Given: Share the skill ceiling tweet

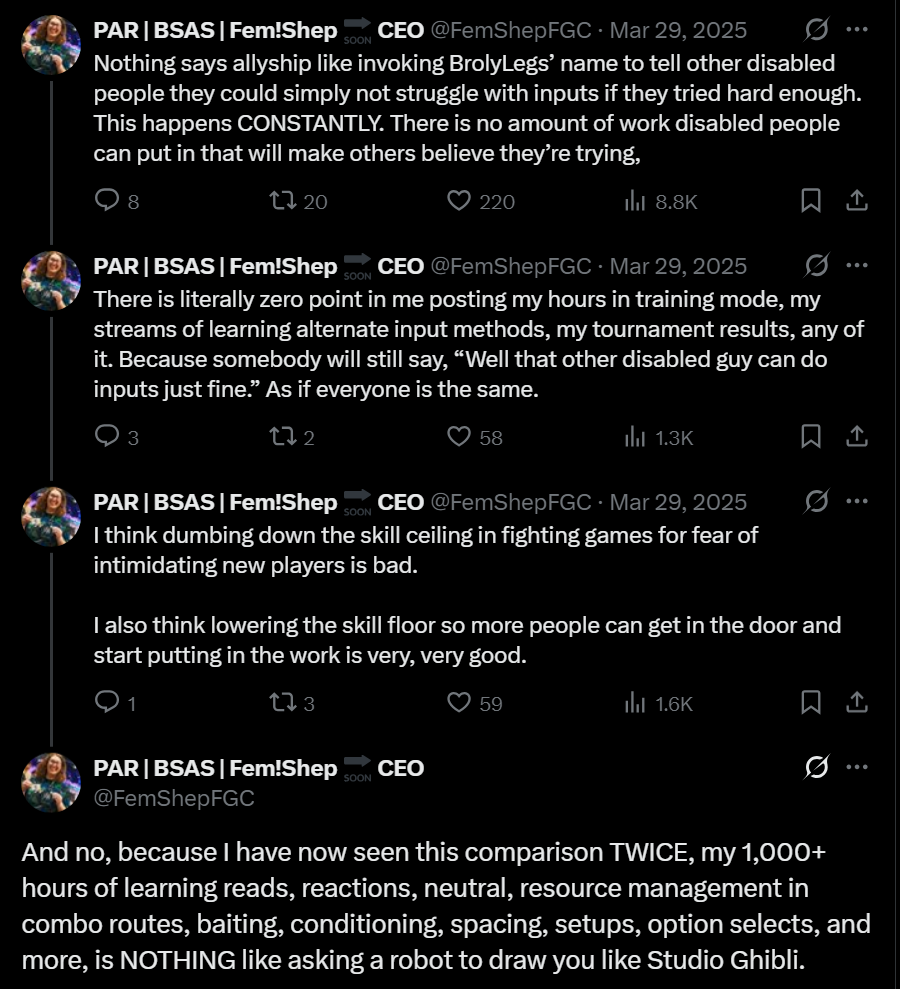Looking at the screenshot, I should point(856,702).
